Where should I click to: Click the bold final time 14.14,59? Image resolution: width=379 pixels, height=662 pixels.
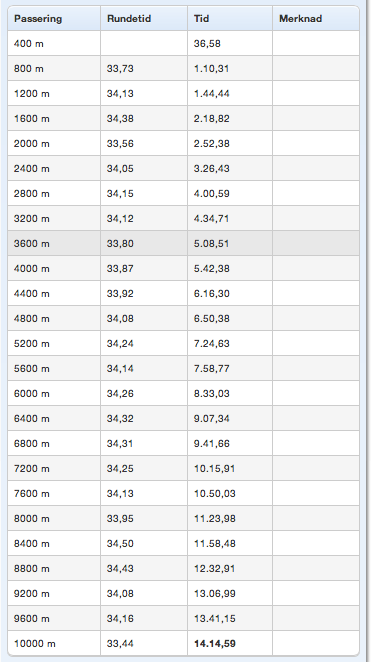click(x=214, y=643)
